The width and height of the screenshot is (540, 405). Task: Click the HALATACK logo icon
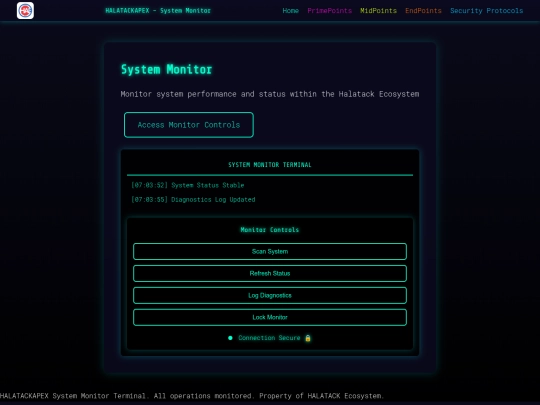click(25, 10)
